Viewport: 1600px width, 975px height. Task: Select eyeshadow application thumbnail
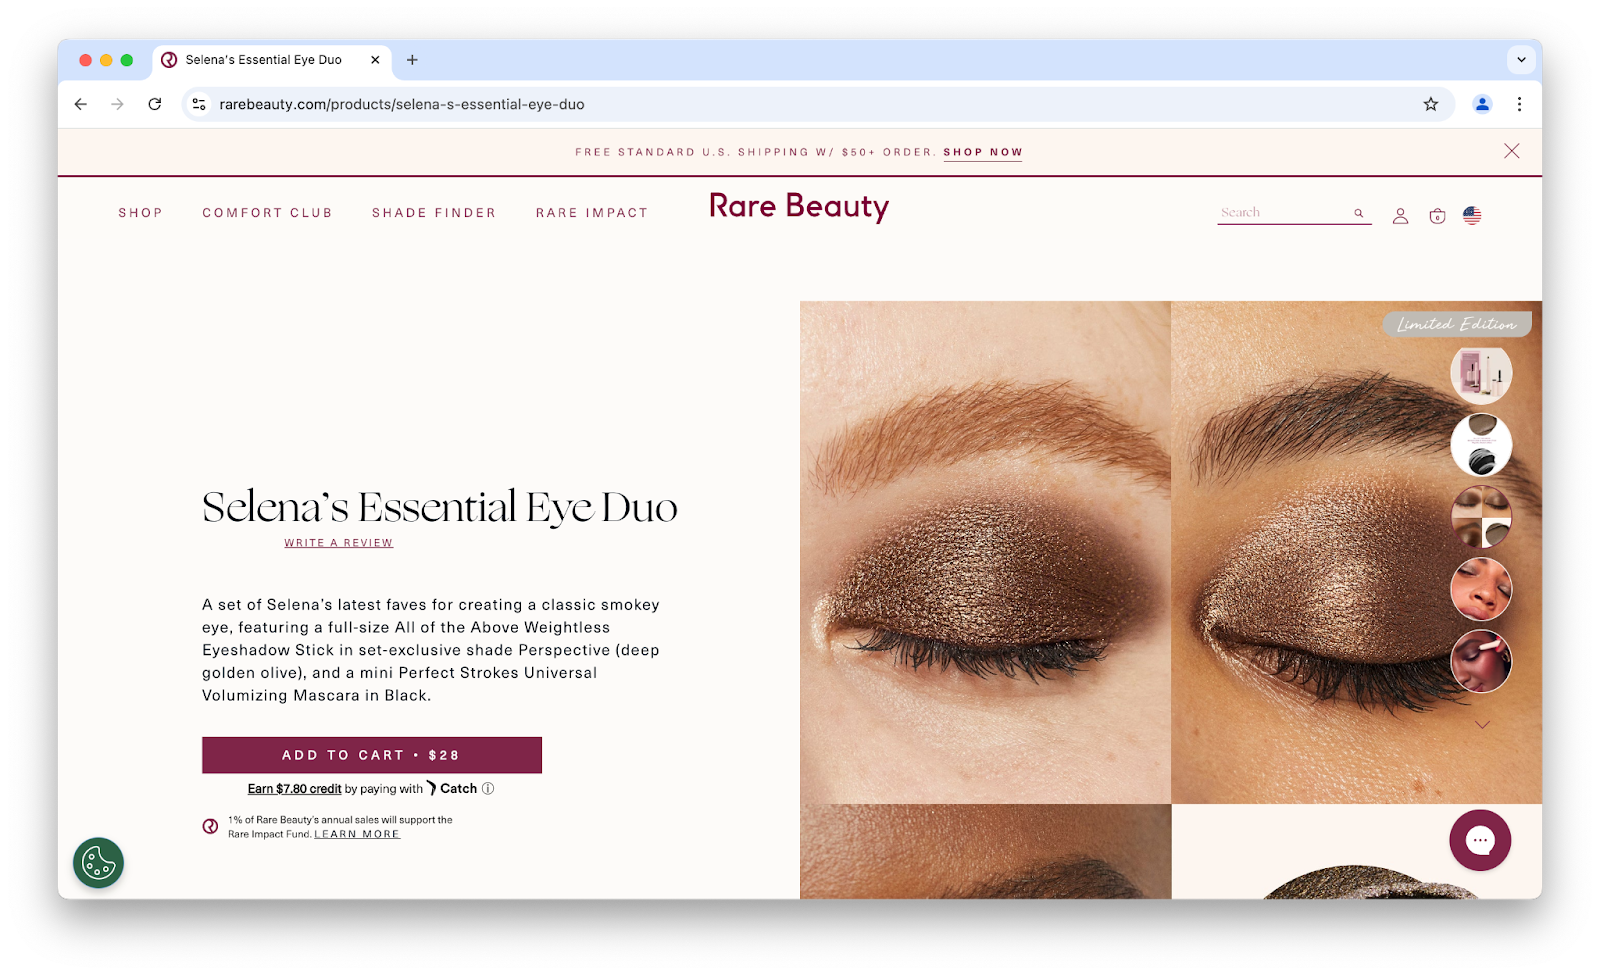[x=1481, y=661]
